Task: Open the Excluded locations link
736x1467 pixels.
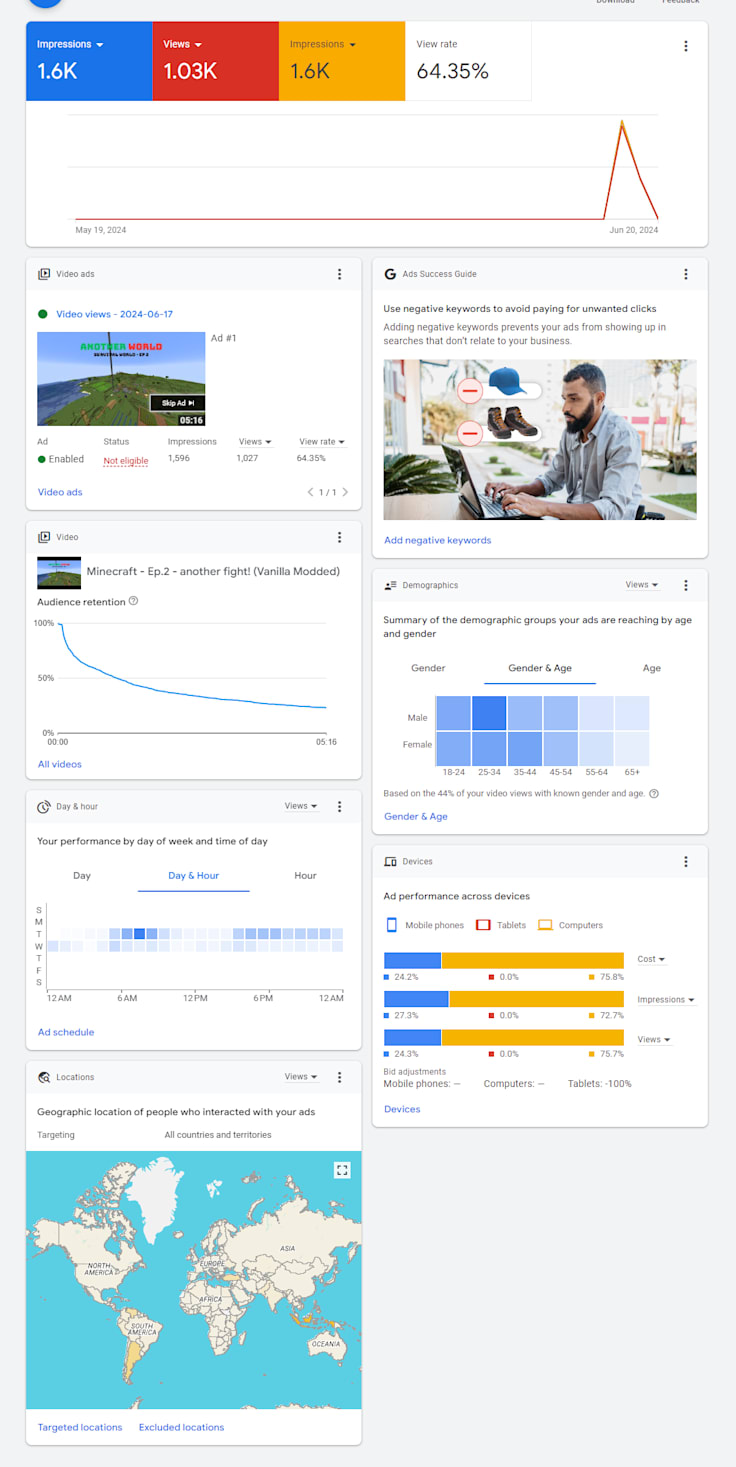Action: point(181,1427)
